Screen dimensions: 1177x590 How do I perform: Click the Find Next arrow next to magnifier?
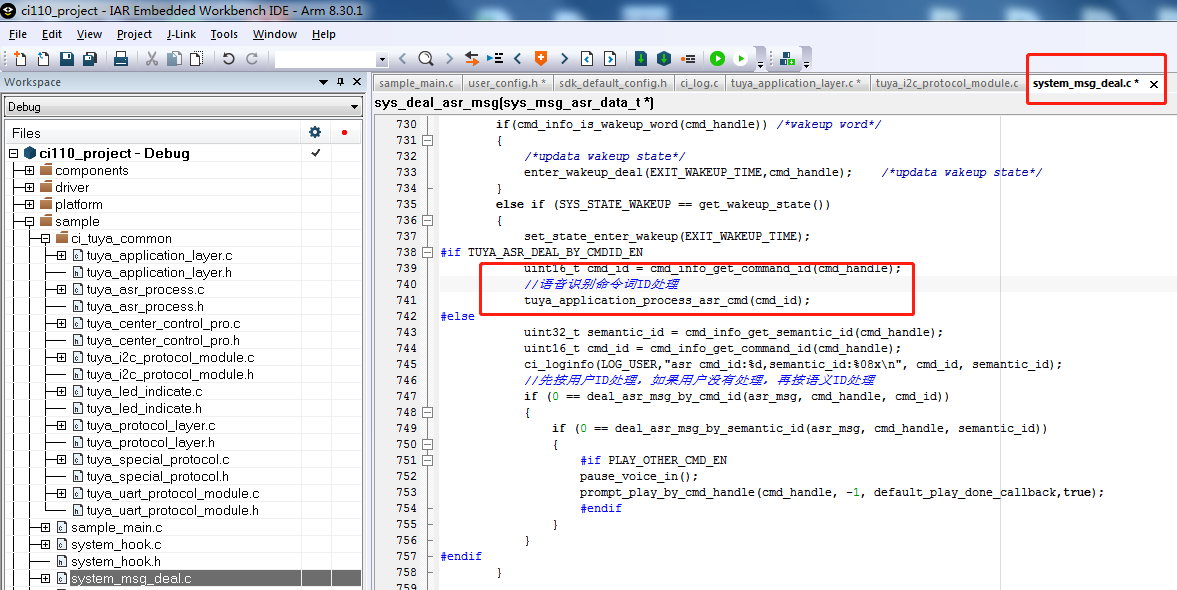449,59
